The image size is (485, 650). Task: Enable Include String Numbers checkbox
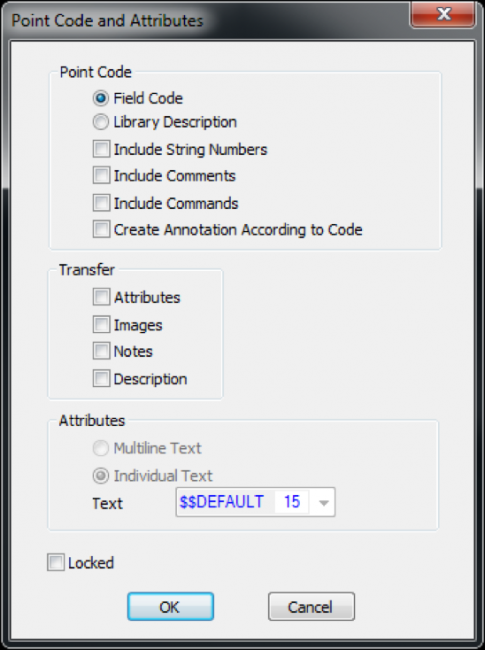pos(101,149)
